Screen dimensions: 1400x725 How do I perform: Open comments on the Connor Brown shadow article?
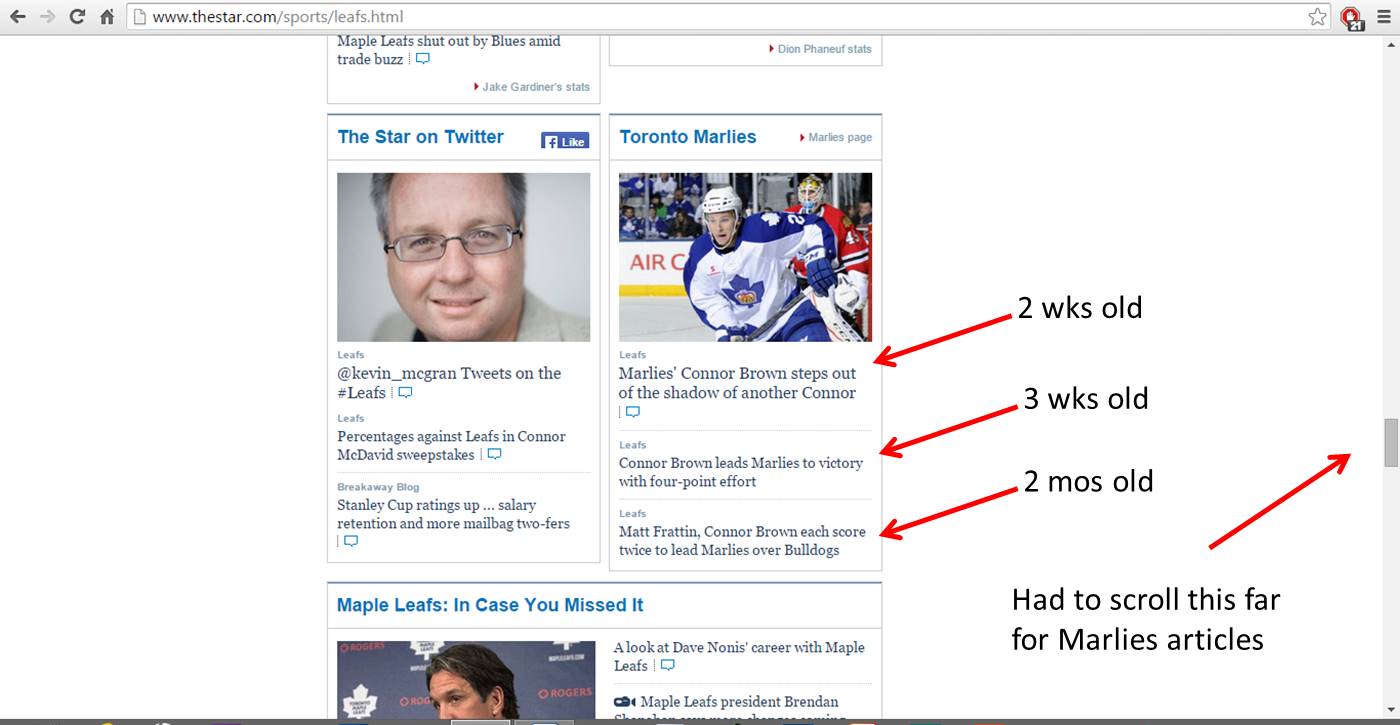point(632,412)
